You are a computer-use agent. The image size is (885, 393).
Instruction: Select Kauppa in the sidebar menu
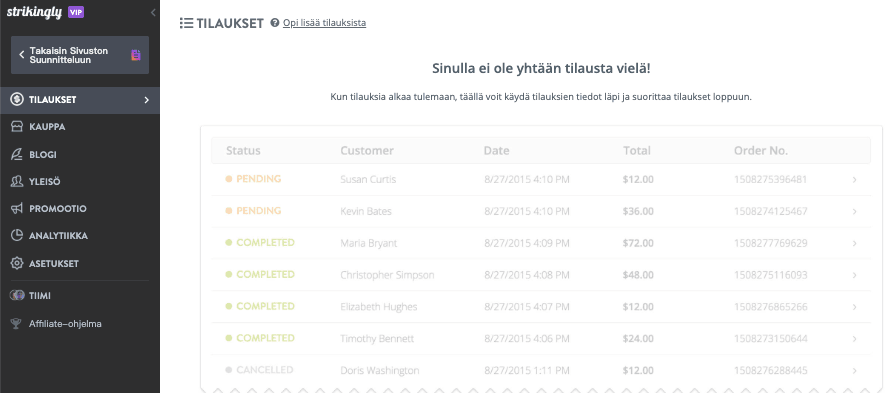pos(80,127)
